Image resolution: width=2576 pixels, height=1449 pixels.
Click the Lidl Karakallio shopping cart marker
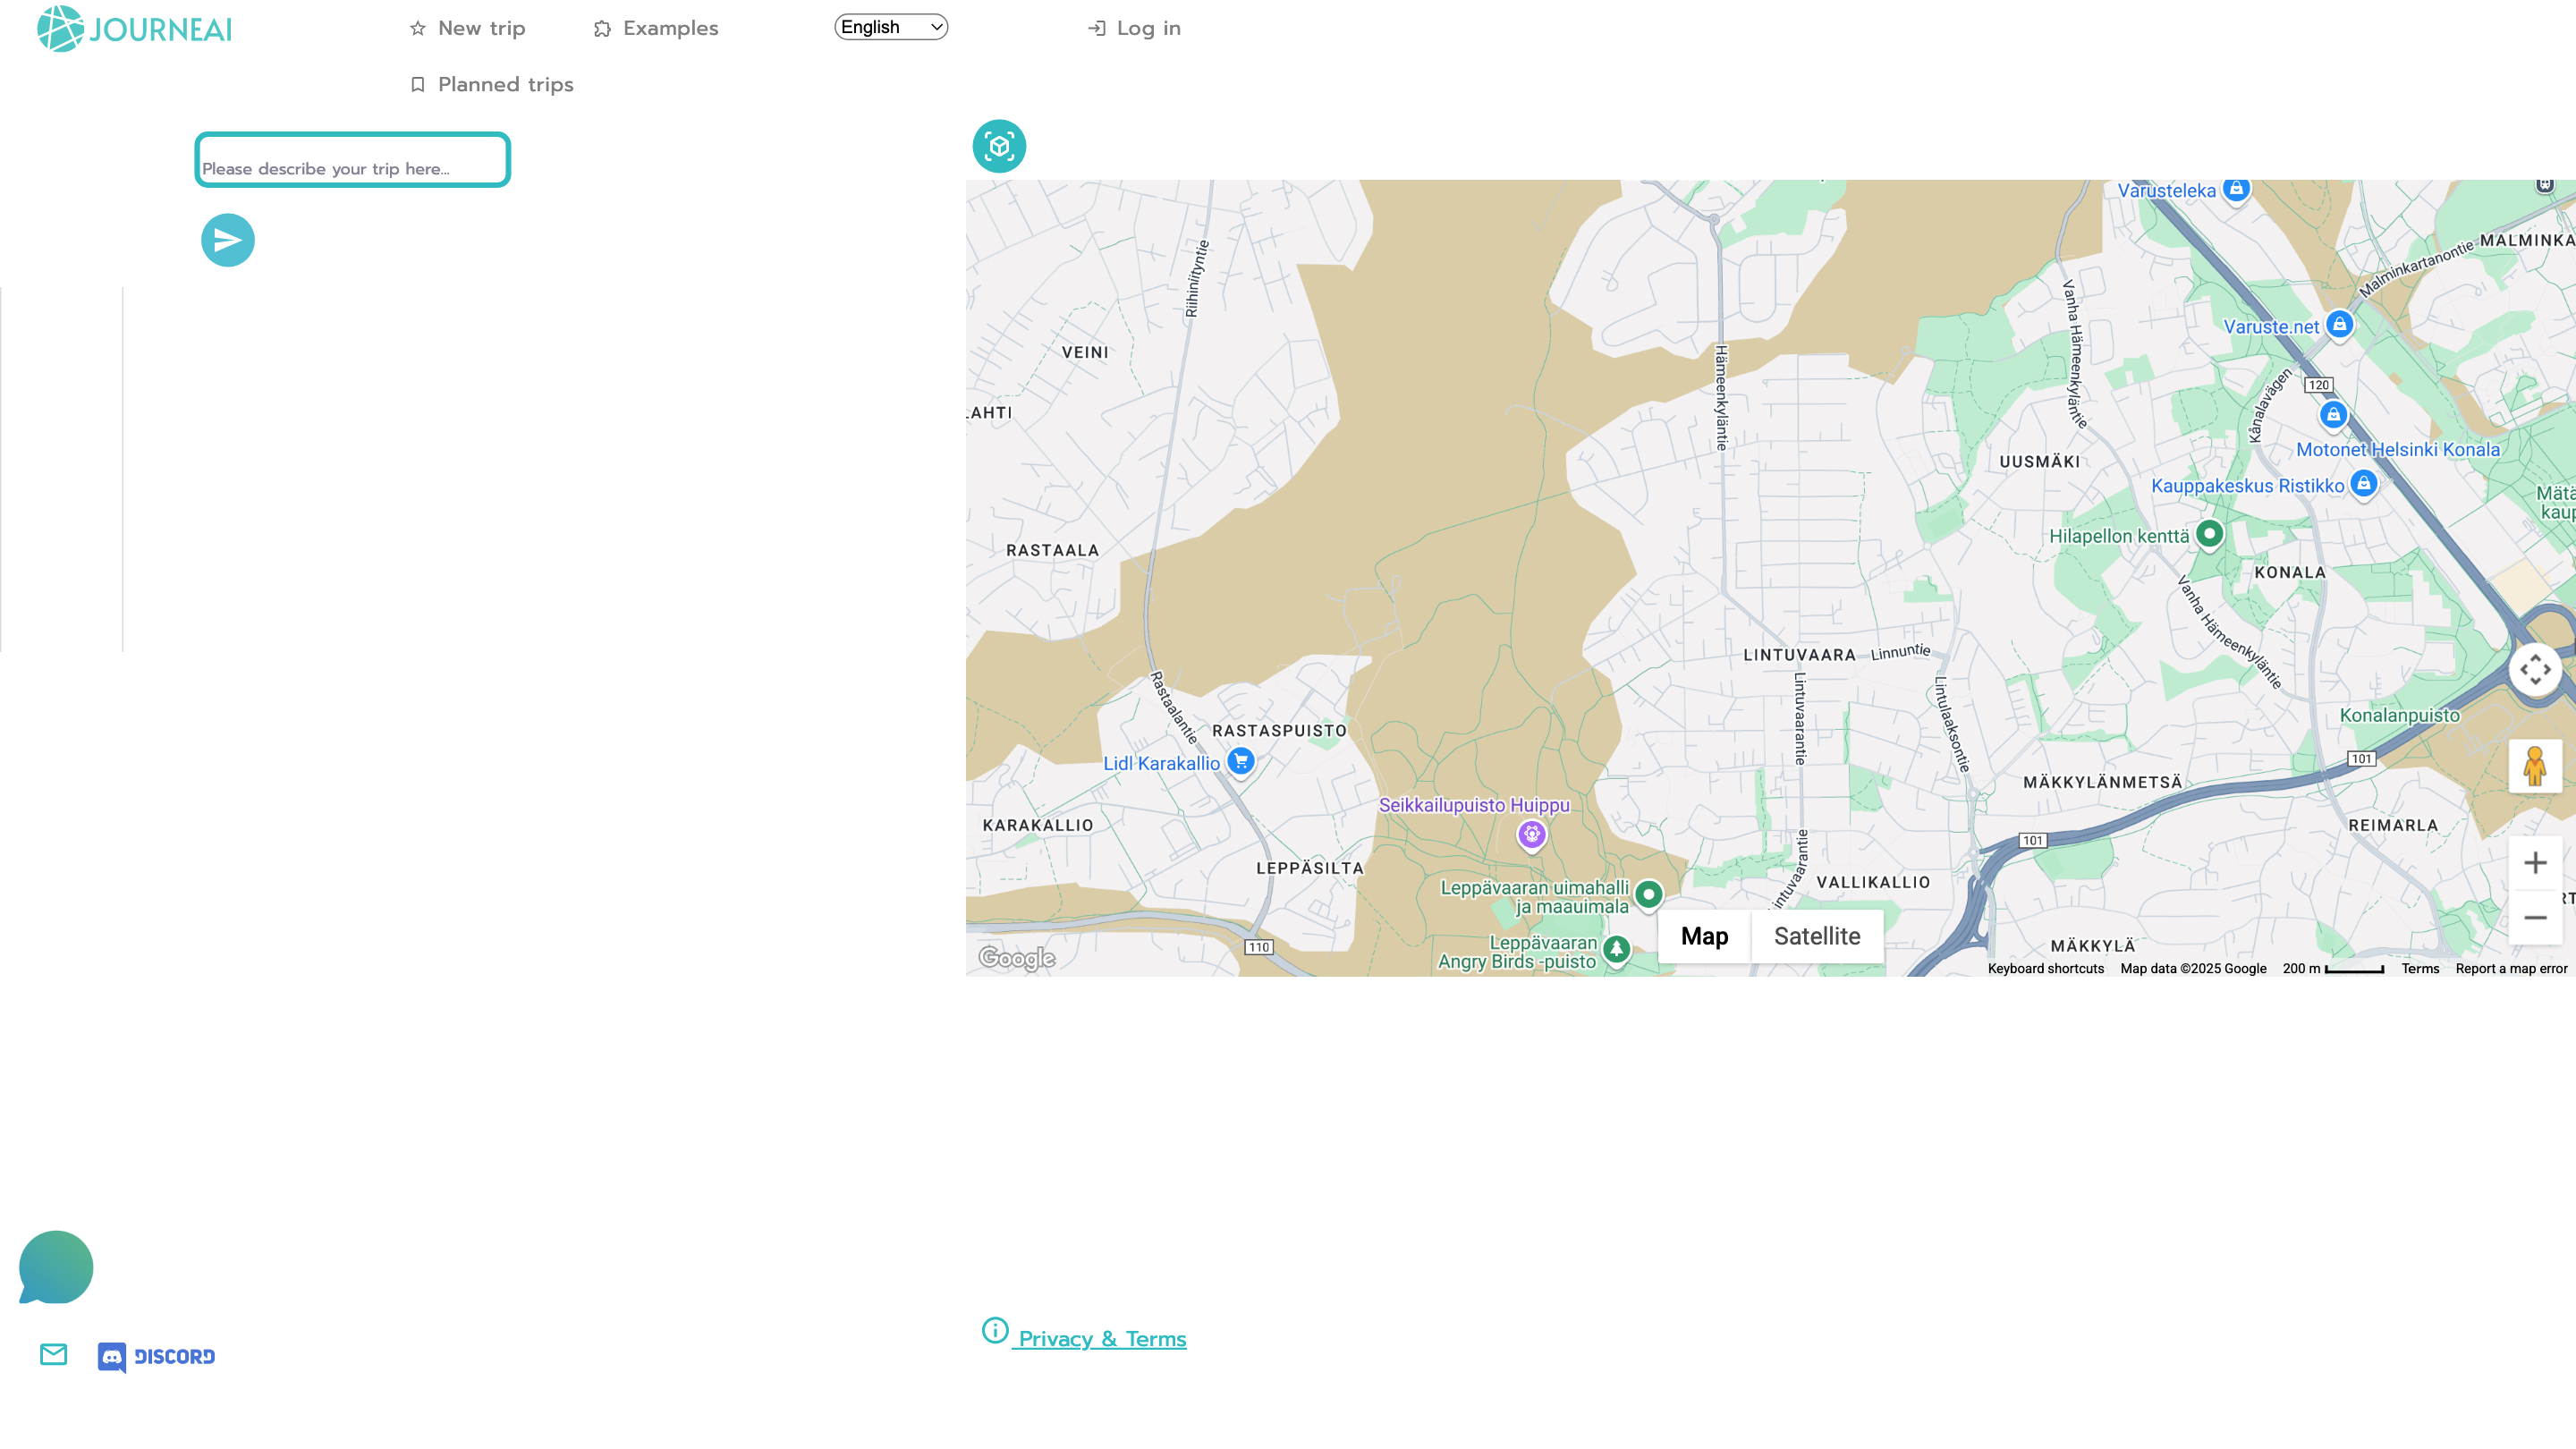1240,761
